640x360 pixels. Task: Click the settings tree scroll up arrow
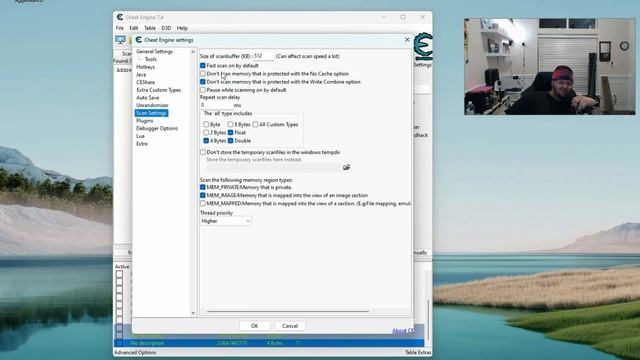pyautogui.click(x=193, y=52)
